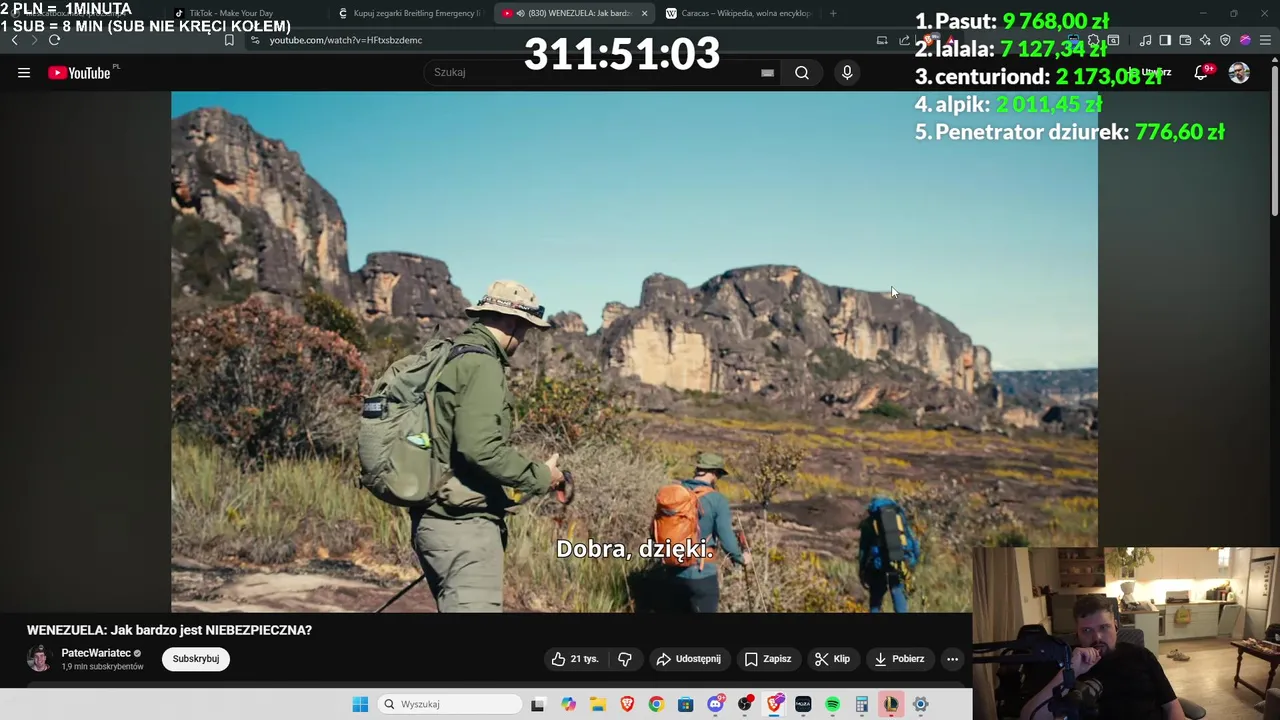
Task: Like the video with 21 tys. likes
Action: 575,659
